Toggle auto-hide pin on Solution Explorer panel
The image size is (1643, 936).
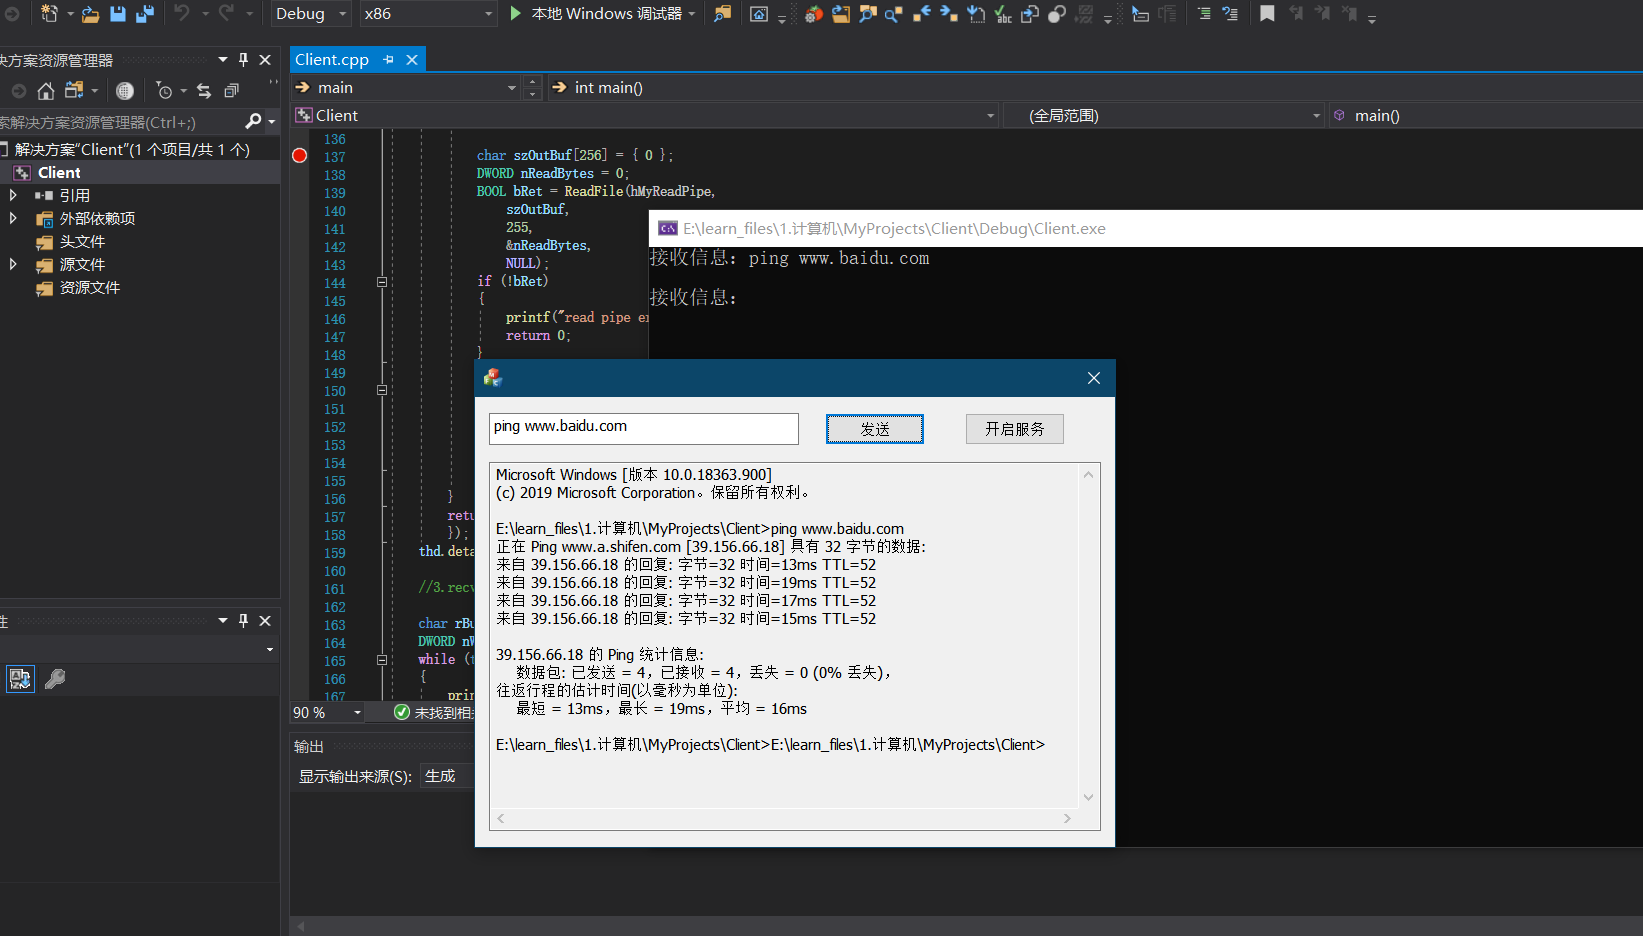(x=243, y=60)
